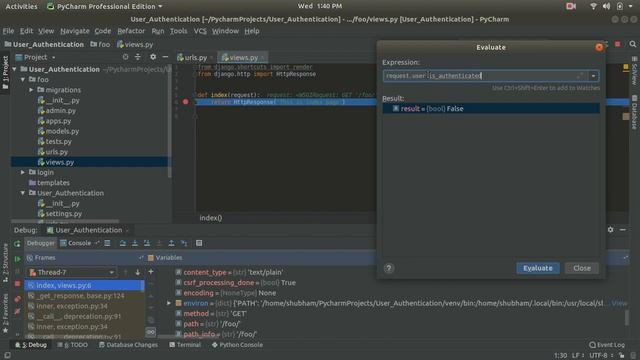Click the Expression input field
The image size is (640, 360).
[x=485, y=76]
